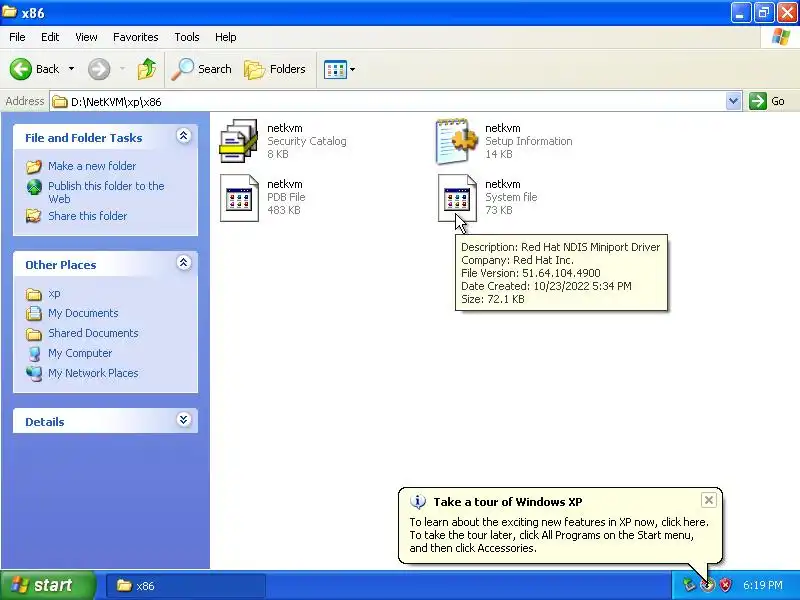Viewport: 800px width, 600px height.
Task: Collapse the File and Folder Tasks panel
Action: (184, 135)
